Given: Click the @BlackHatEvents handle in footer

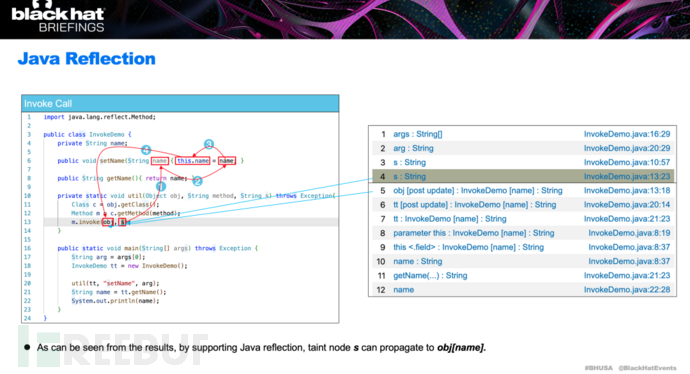Looking at the screenshot, I should click(x=647, y=368).
